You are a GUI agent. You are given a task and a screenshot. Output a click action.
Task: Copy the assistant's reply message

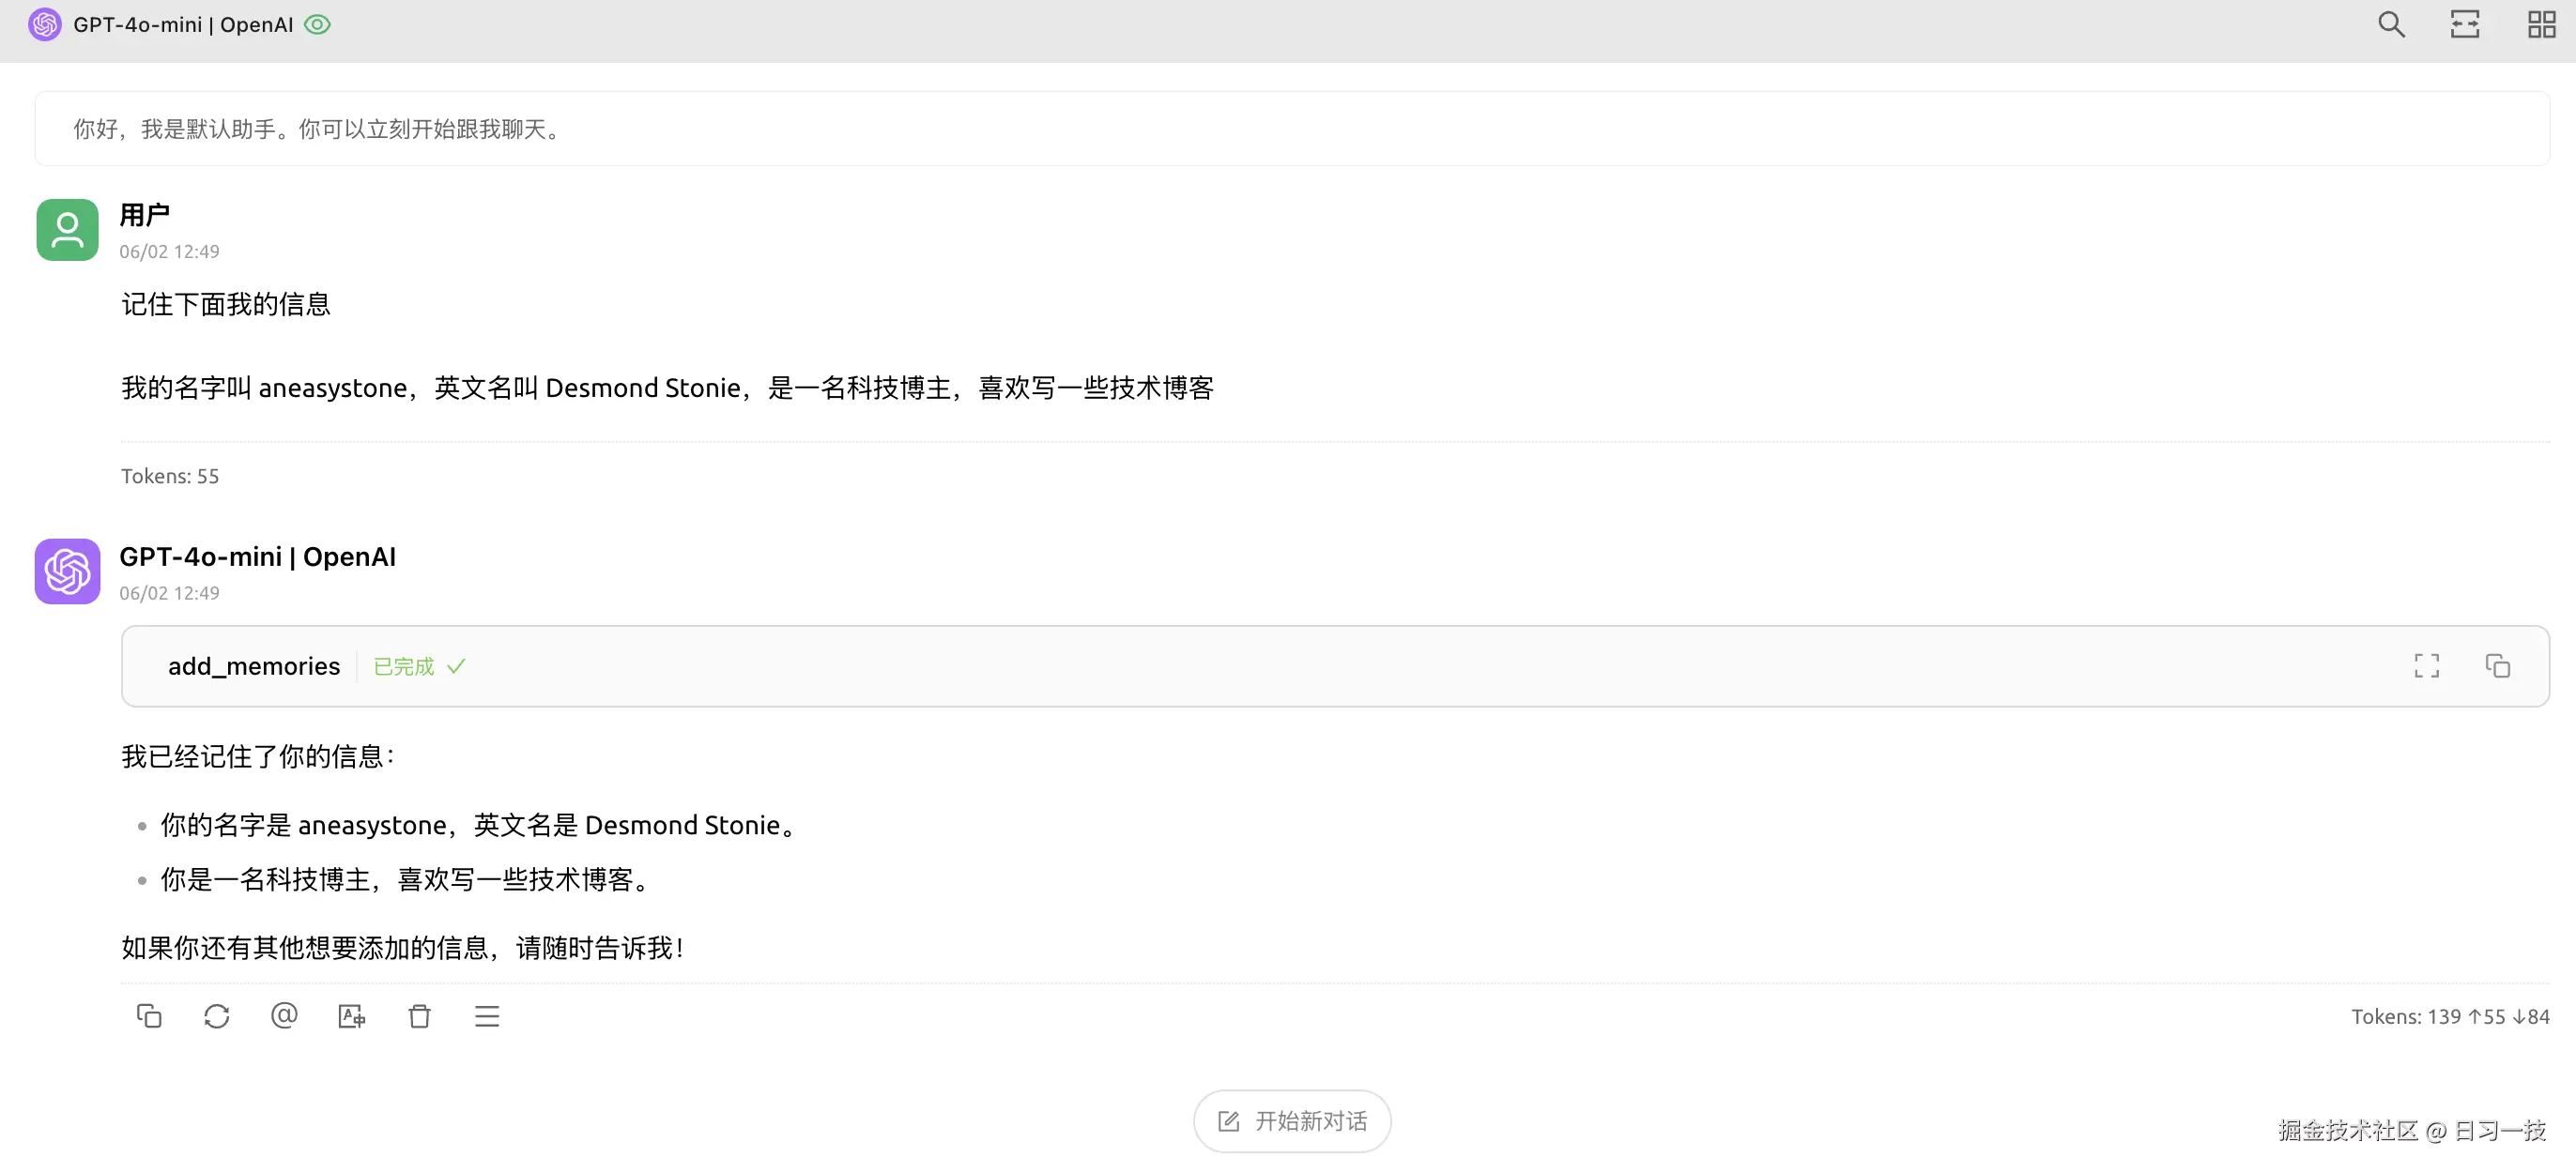pyautogui.click(x=149, y=1016)
